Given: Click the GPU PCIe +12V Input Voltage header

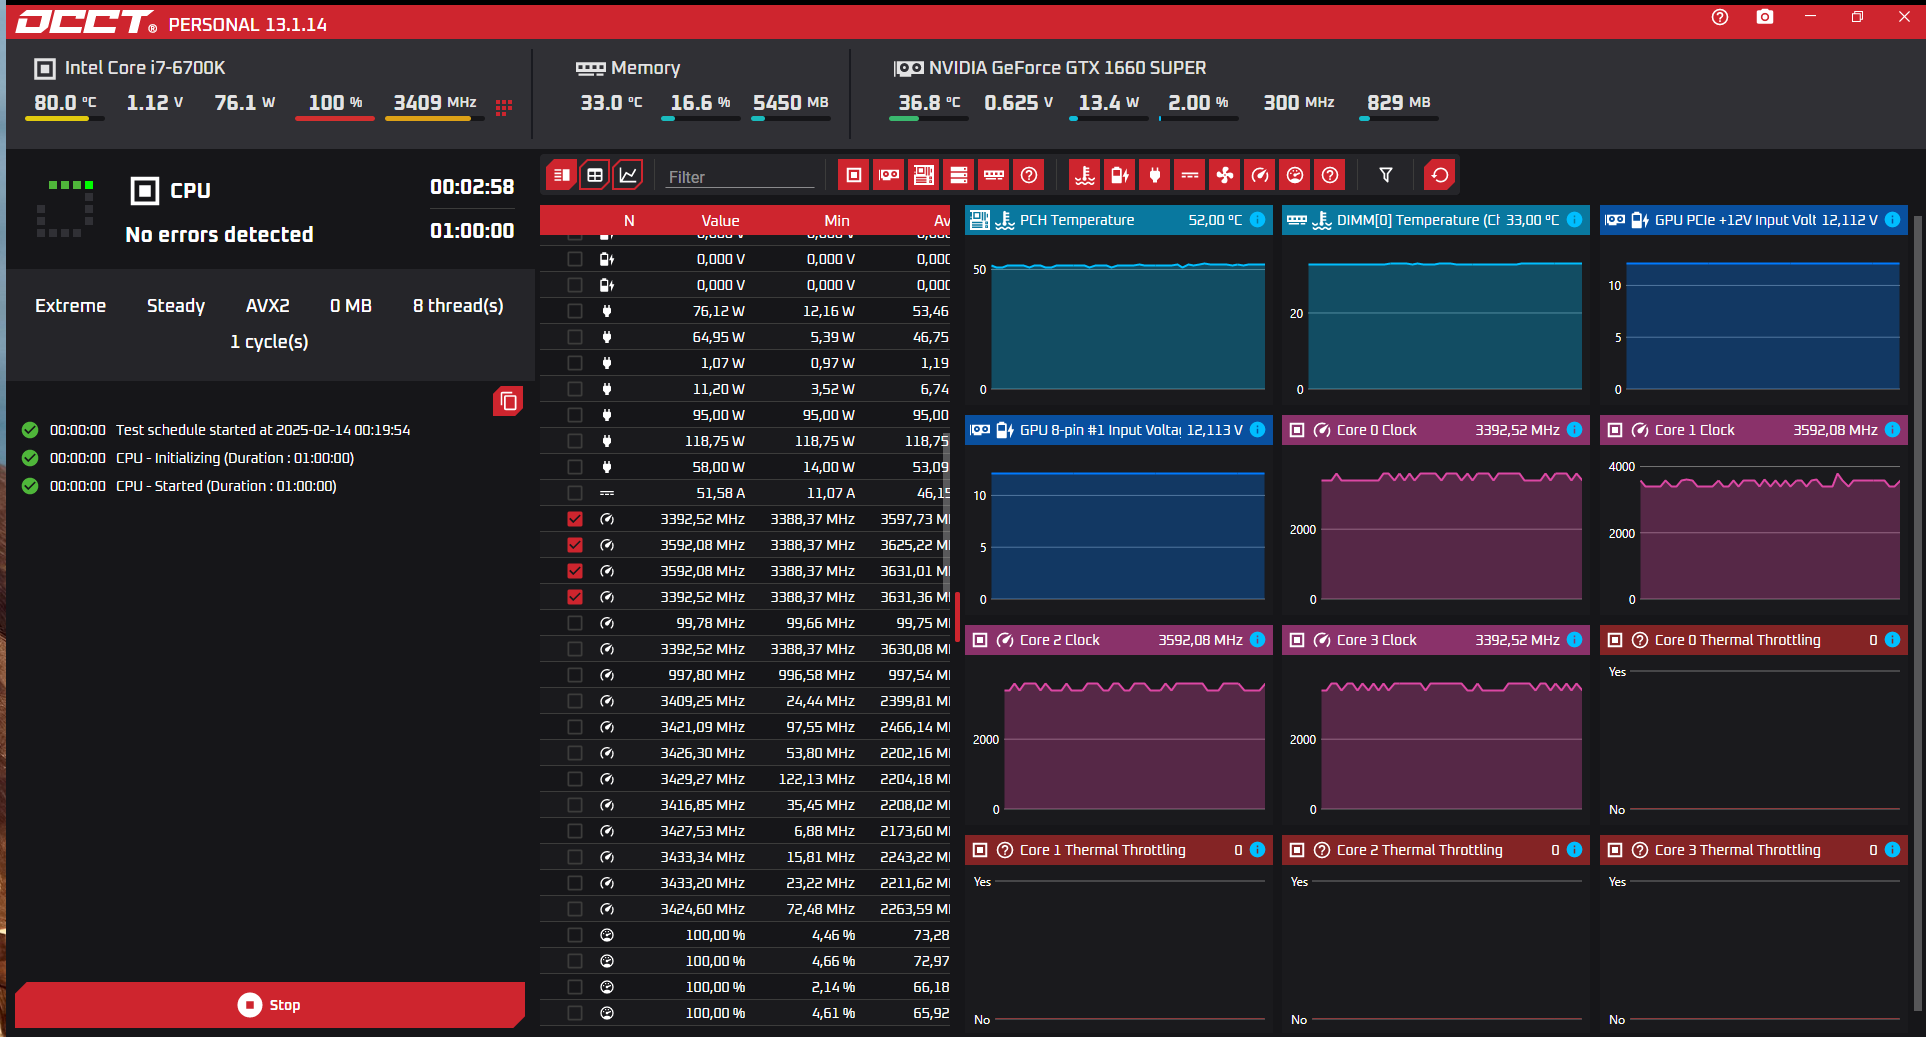Looking at the screenshot, I should (1754, 220).
